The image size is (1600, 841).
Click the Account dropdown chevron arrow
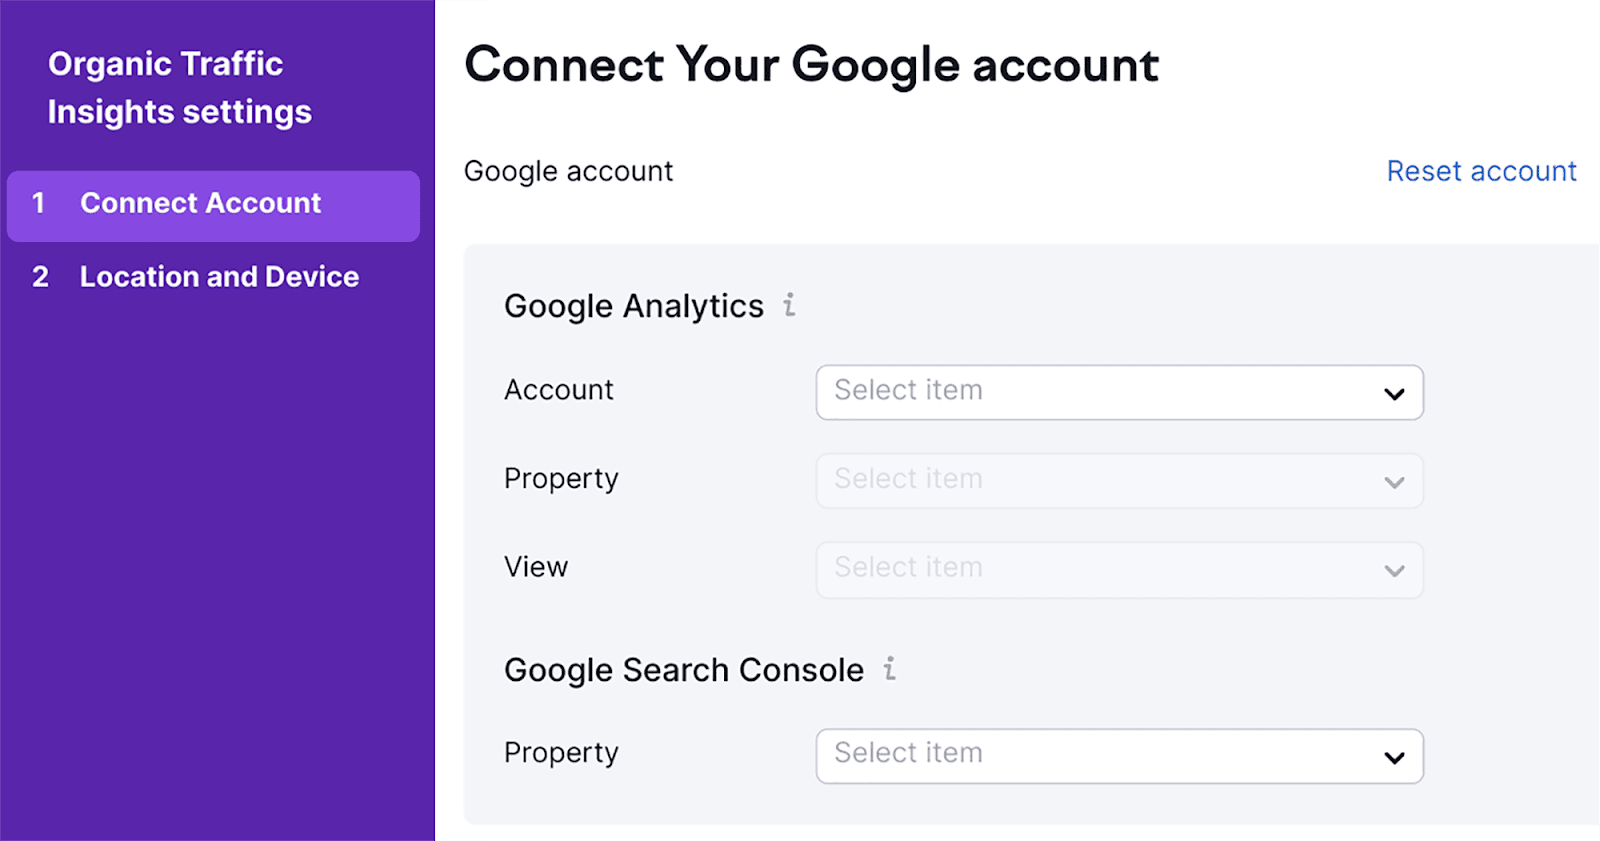[1394, 393]
